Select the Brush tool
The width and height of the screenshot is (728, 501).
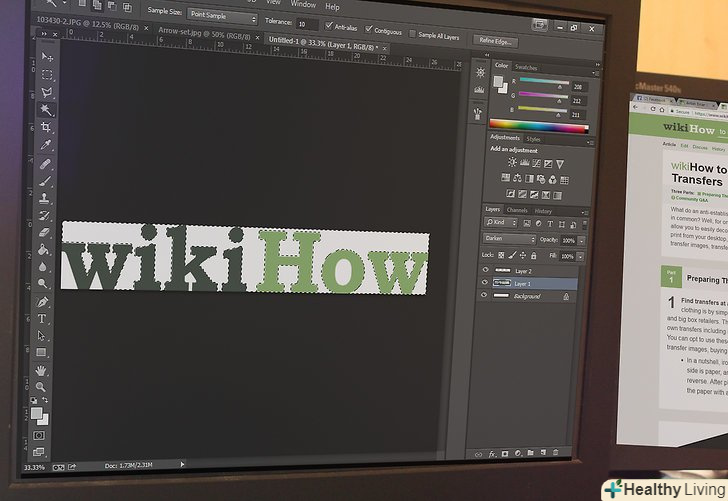point(45,181)
